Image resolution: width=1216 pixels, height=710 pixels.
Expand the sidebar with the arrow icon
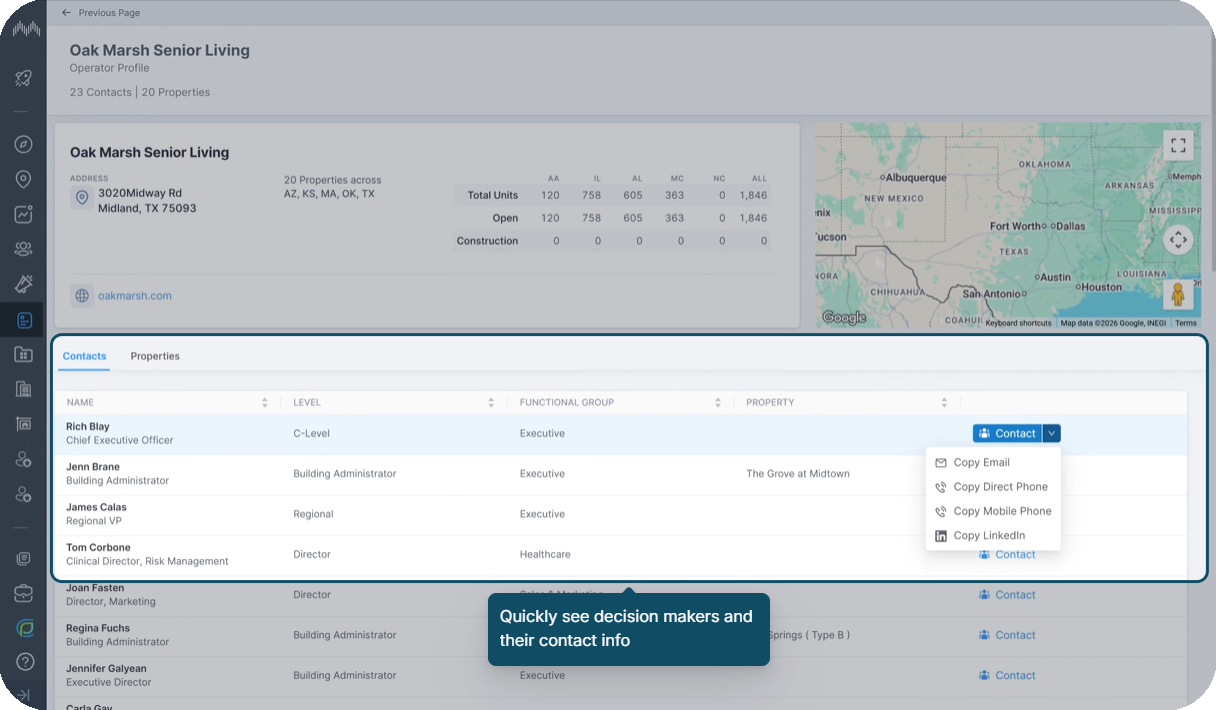point(23,695)
